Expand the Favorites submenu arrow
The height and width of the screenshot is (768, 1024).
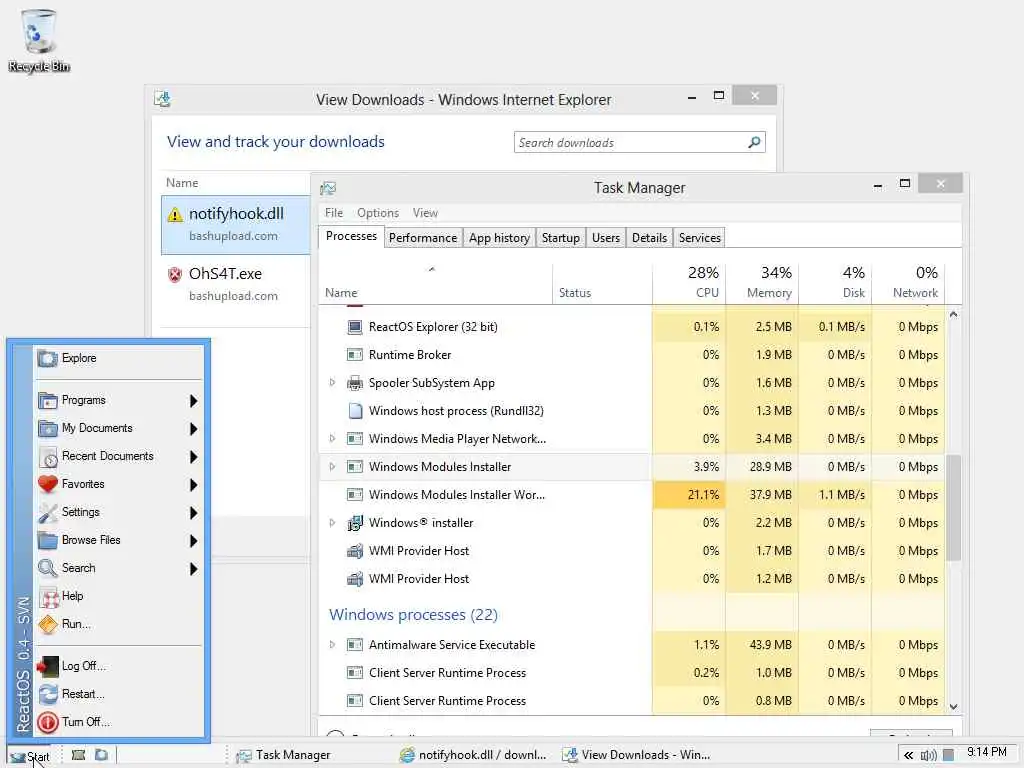tap(193, 485)
